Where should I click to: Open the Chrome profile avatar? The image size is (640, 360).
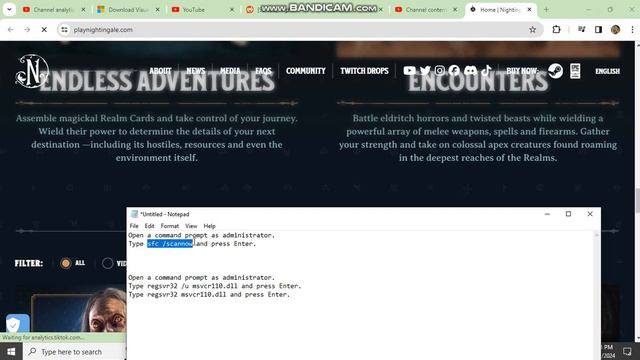point(616,29)
